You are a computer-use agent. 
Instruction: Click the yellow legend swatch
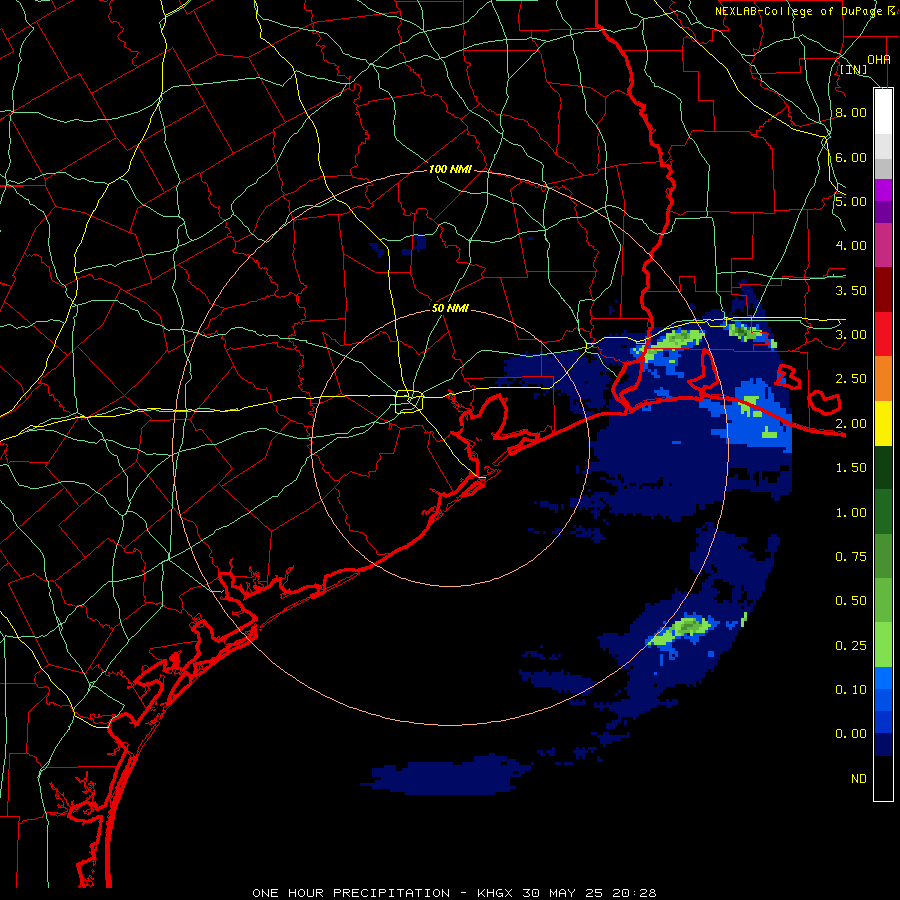(883, 424)
